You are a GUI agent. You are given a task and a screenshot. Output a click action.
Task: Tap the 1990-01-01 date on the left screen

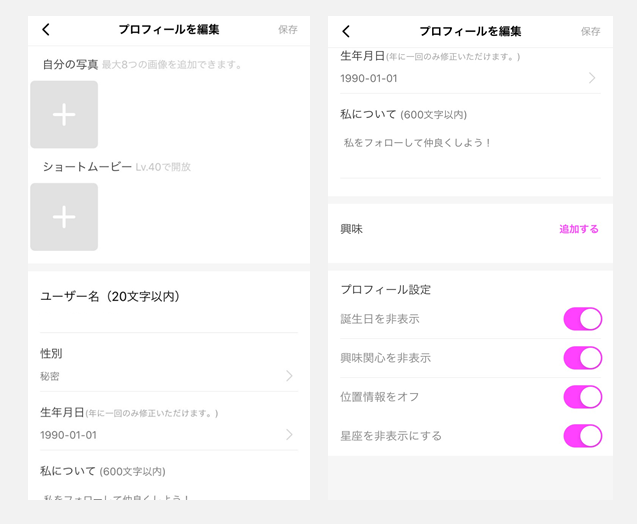[68, 435]
